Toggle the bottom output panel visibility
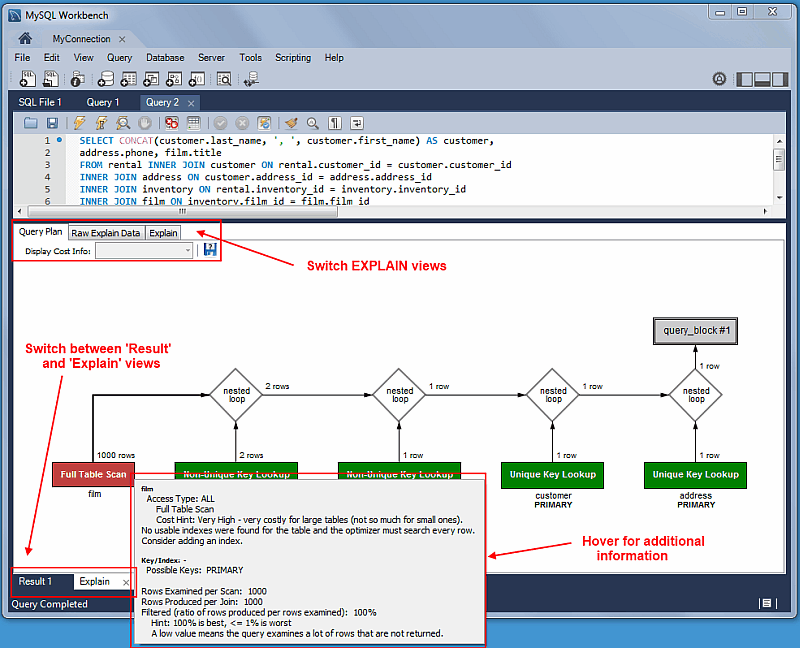Viewport: 800px width, 648px height. click(x=762, y=79)
